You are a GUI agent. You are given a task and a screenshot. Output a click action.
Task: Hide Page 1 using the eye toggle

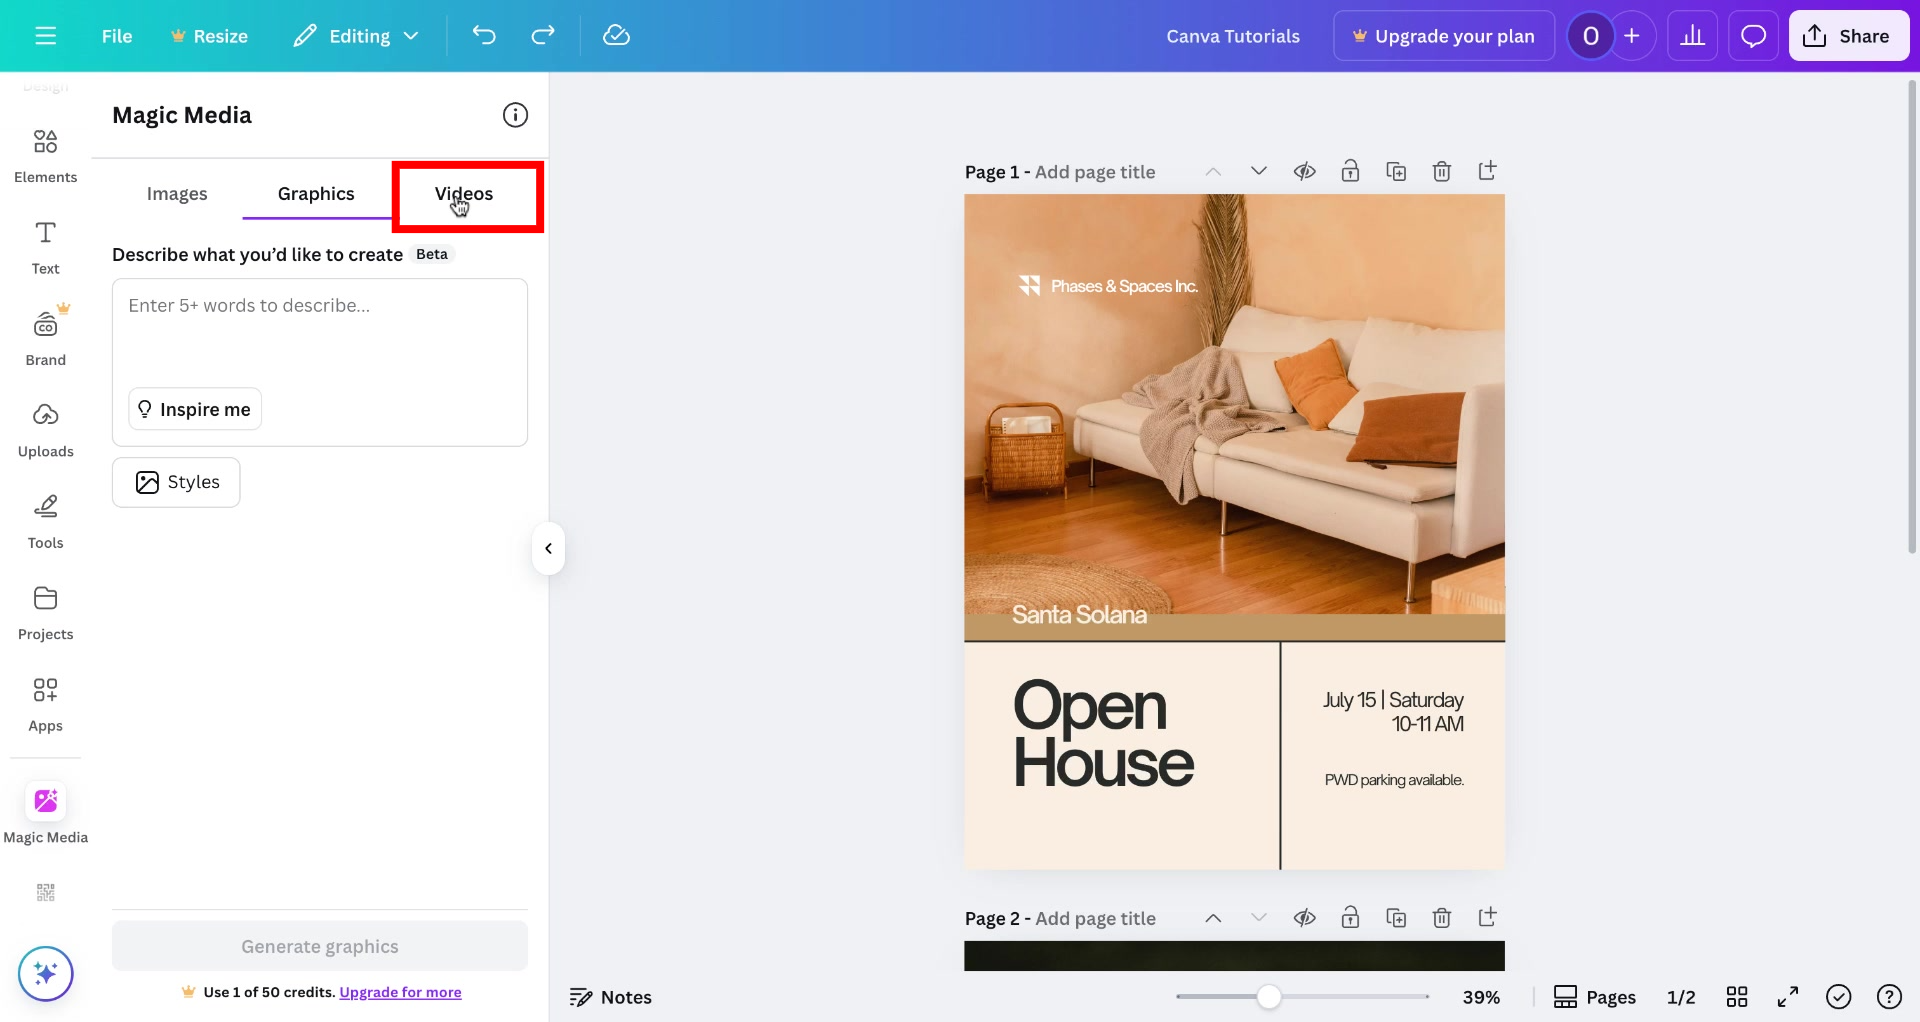pyautogui.click(x=1305, y=171)
